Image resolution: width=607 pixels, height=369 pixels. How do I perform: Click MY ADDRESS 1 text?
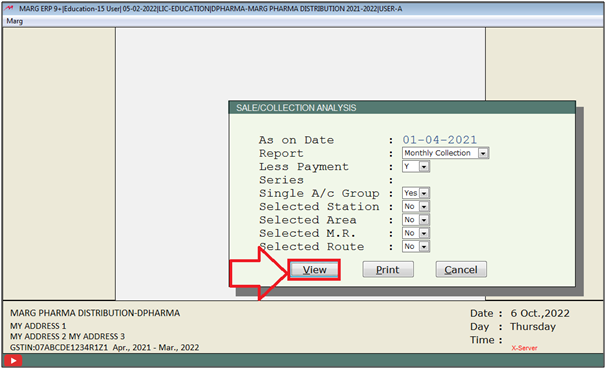tap(38, 326)
